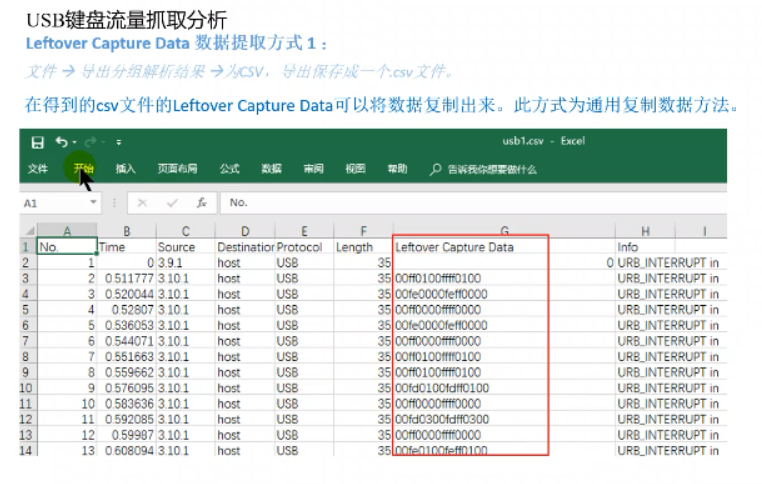This screenshot has height=484, width=762.
Task: Select column F header
Action: (363, 231)
